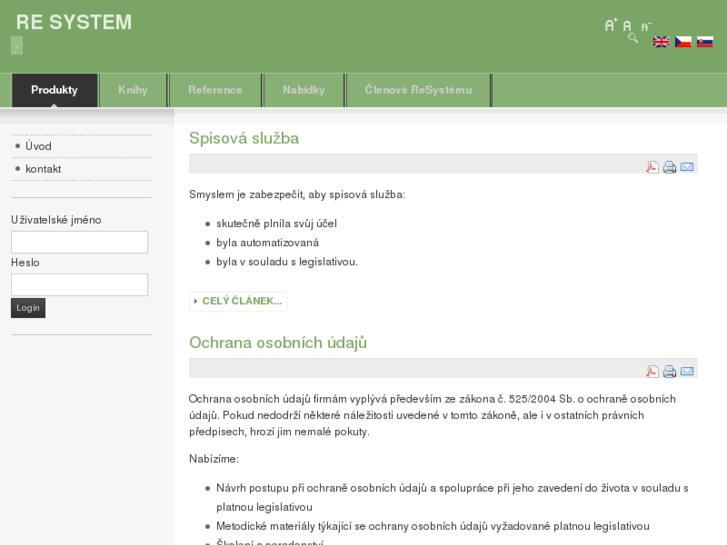
Task: Open Úvod in the sidebar menu
Action: 38,146
